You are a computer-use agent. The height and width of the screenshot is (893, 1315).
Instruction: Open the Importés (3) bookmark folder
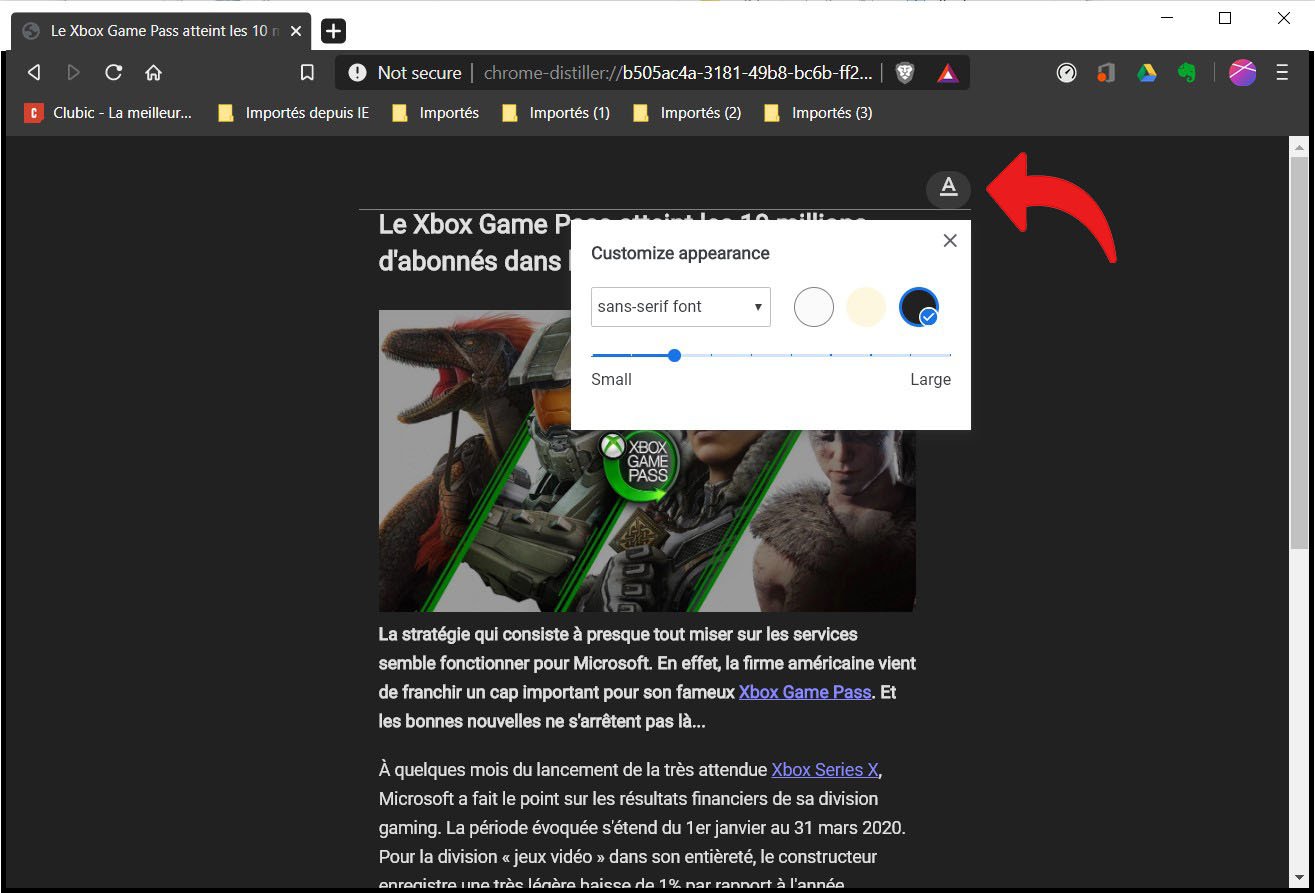coord(818,113)
